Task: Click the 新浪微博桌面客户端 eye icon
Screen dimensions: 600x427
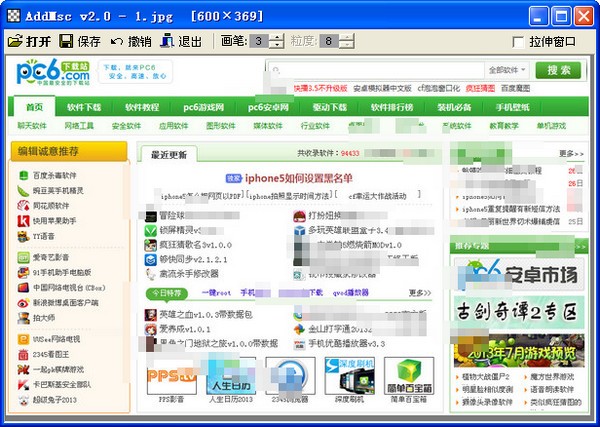Action: pos(23,303)
